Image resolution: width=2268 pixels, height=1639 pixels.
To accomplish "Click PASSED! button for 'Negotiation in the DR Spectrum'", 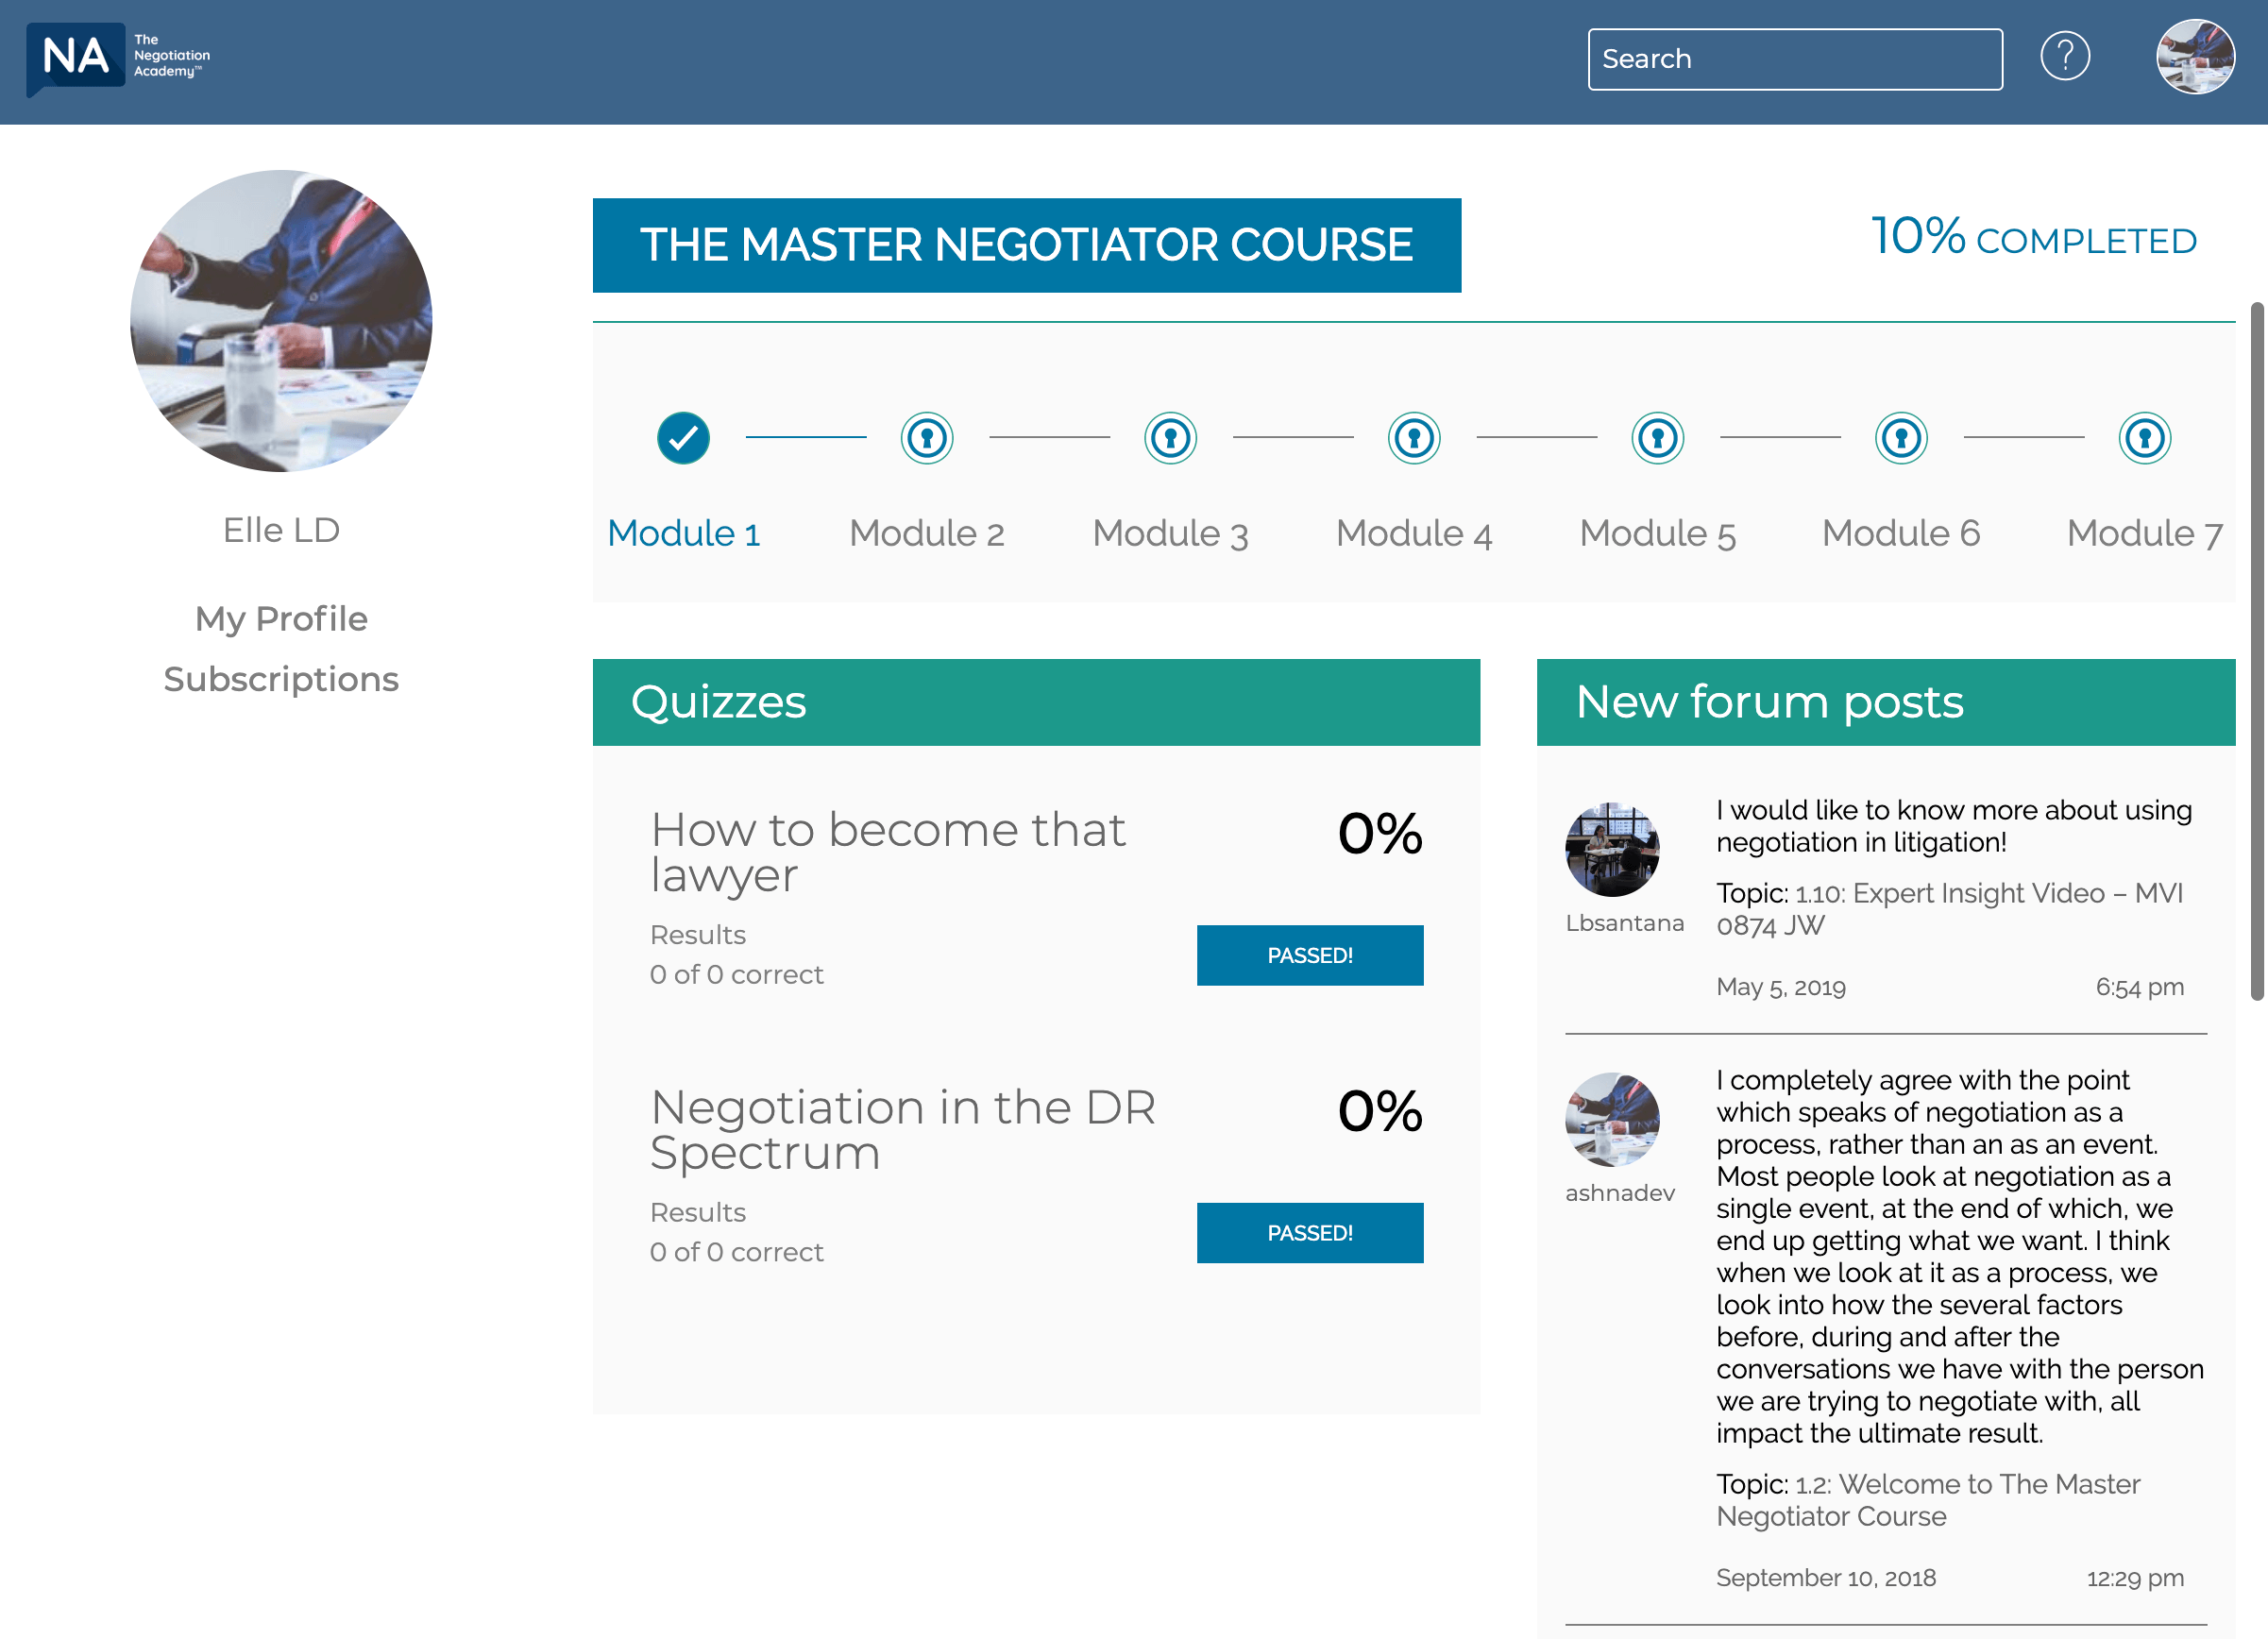I will point(1310,1233).
